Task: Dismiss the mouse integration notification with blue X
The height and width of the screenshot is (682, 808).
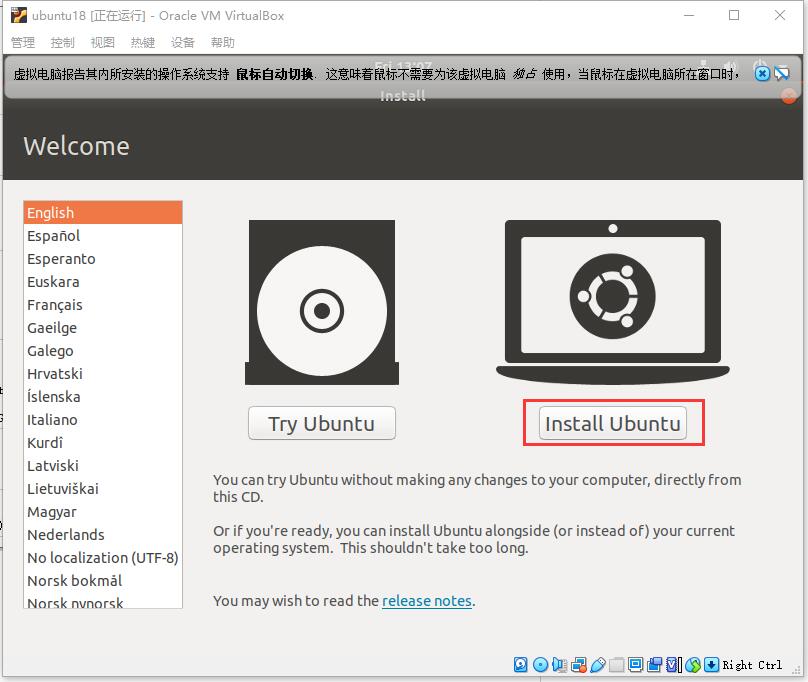Action: (x=762, y=74)
